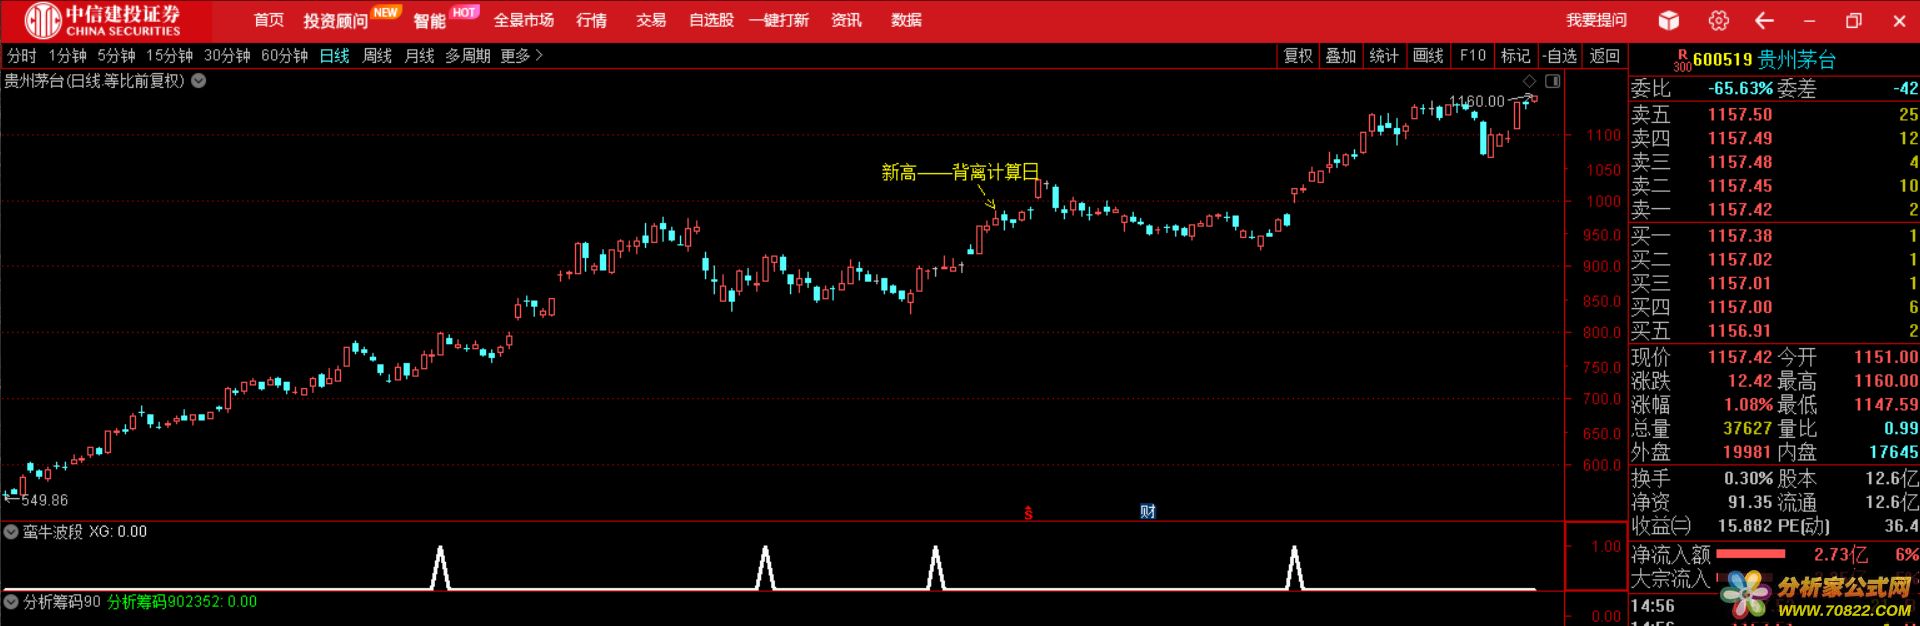Click 总量 value 37627
The width and height of the screenshot is (1920, 626).
(1747, 428)
